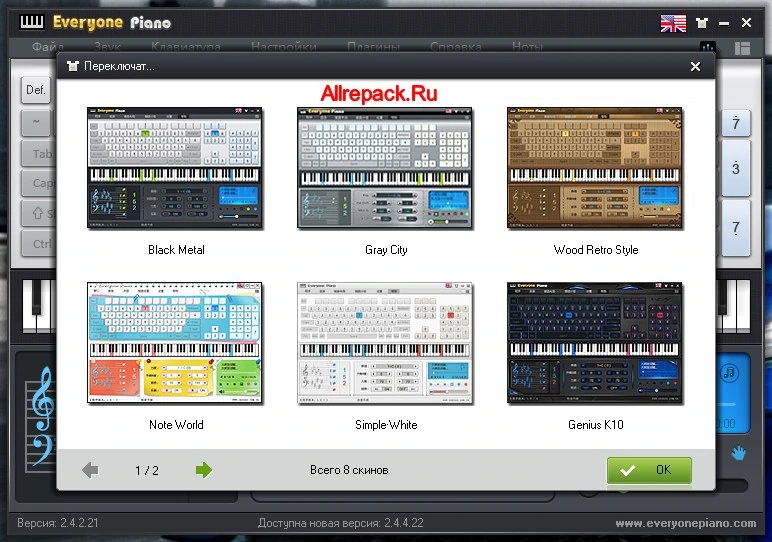The width and height of the screenshot is (772, 542).
Task: Open the Файл menu
Action: (x=48, y=47)
